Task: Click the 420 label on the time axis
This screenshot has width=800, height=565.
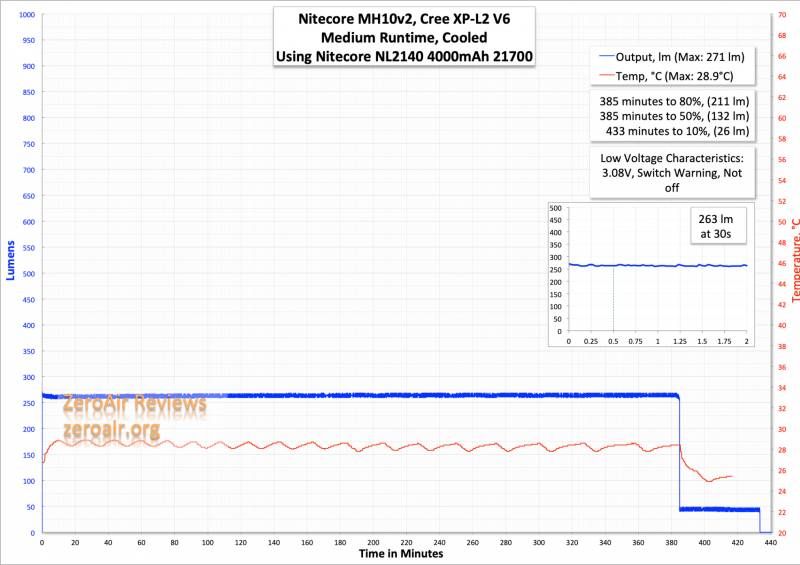Action: [738, 543]
